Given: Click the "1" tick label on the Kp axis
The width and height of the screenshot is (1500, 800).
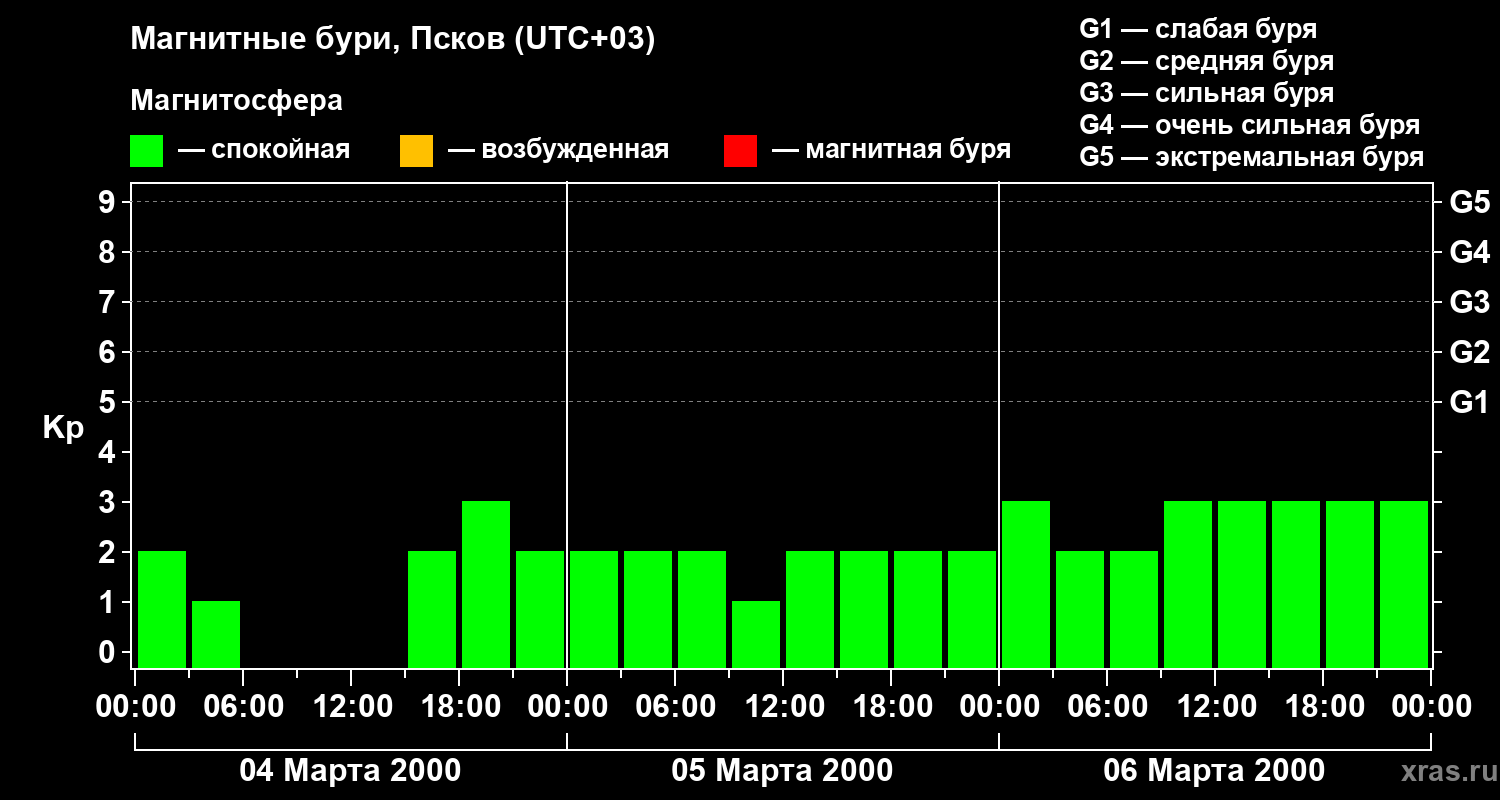Looking at the screenshot, I should coord(109,602).
